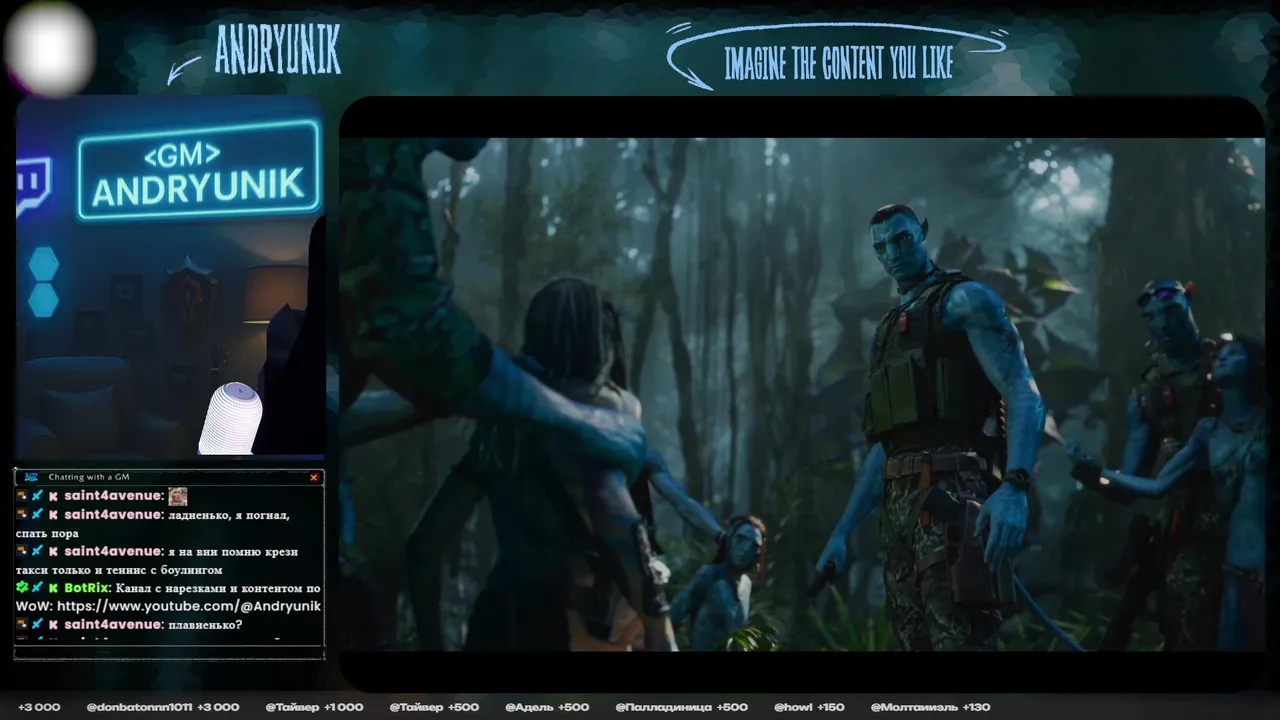Image resolution: width=1280 pixels, height=720 pixels.
Task: Click the message 'плавненько?' in chat
Action: (204, 625)
